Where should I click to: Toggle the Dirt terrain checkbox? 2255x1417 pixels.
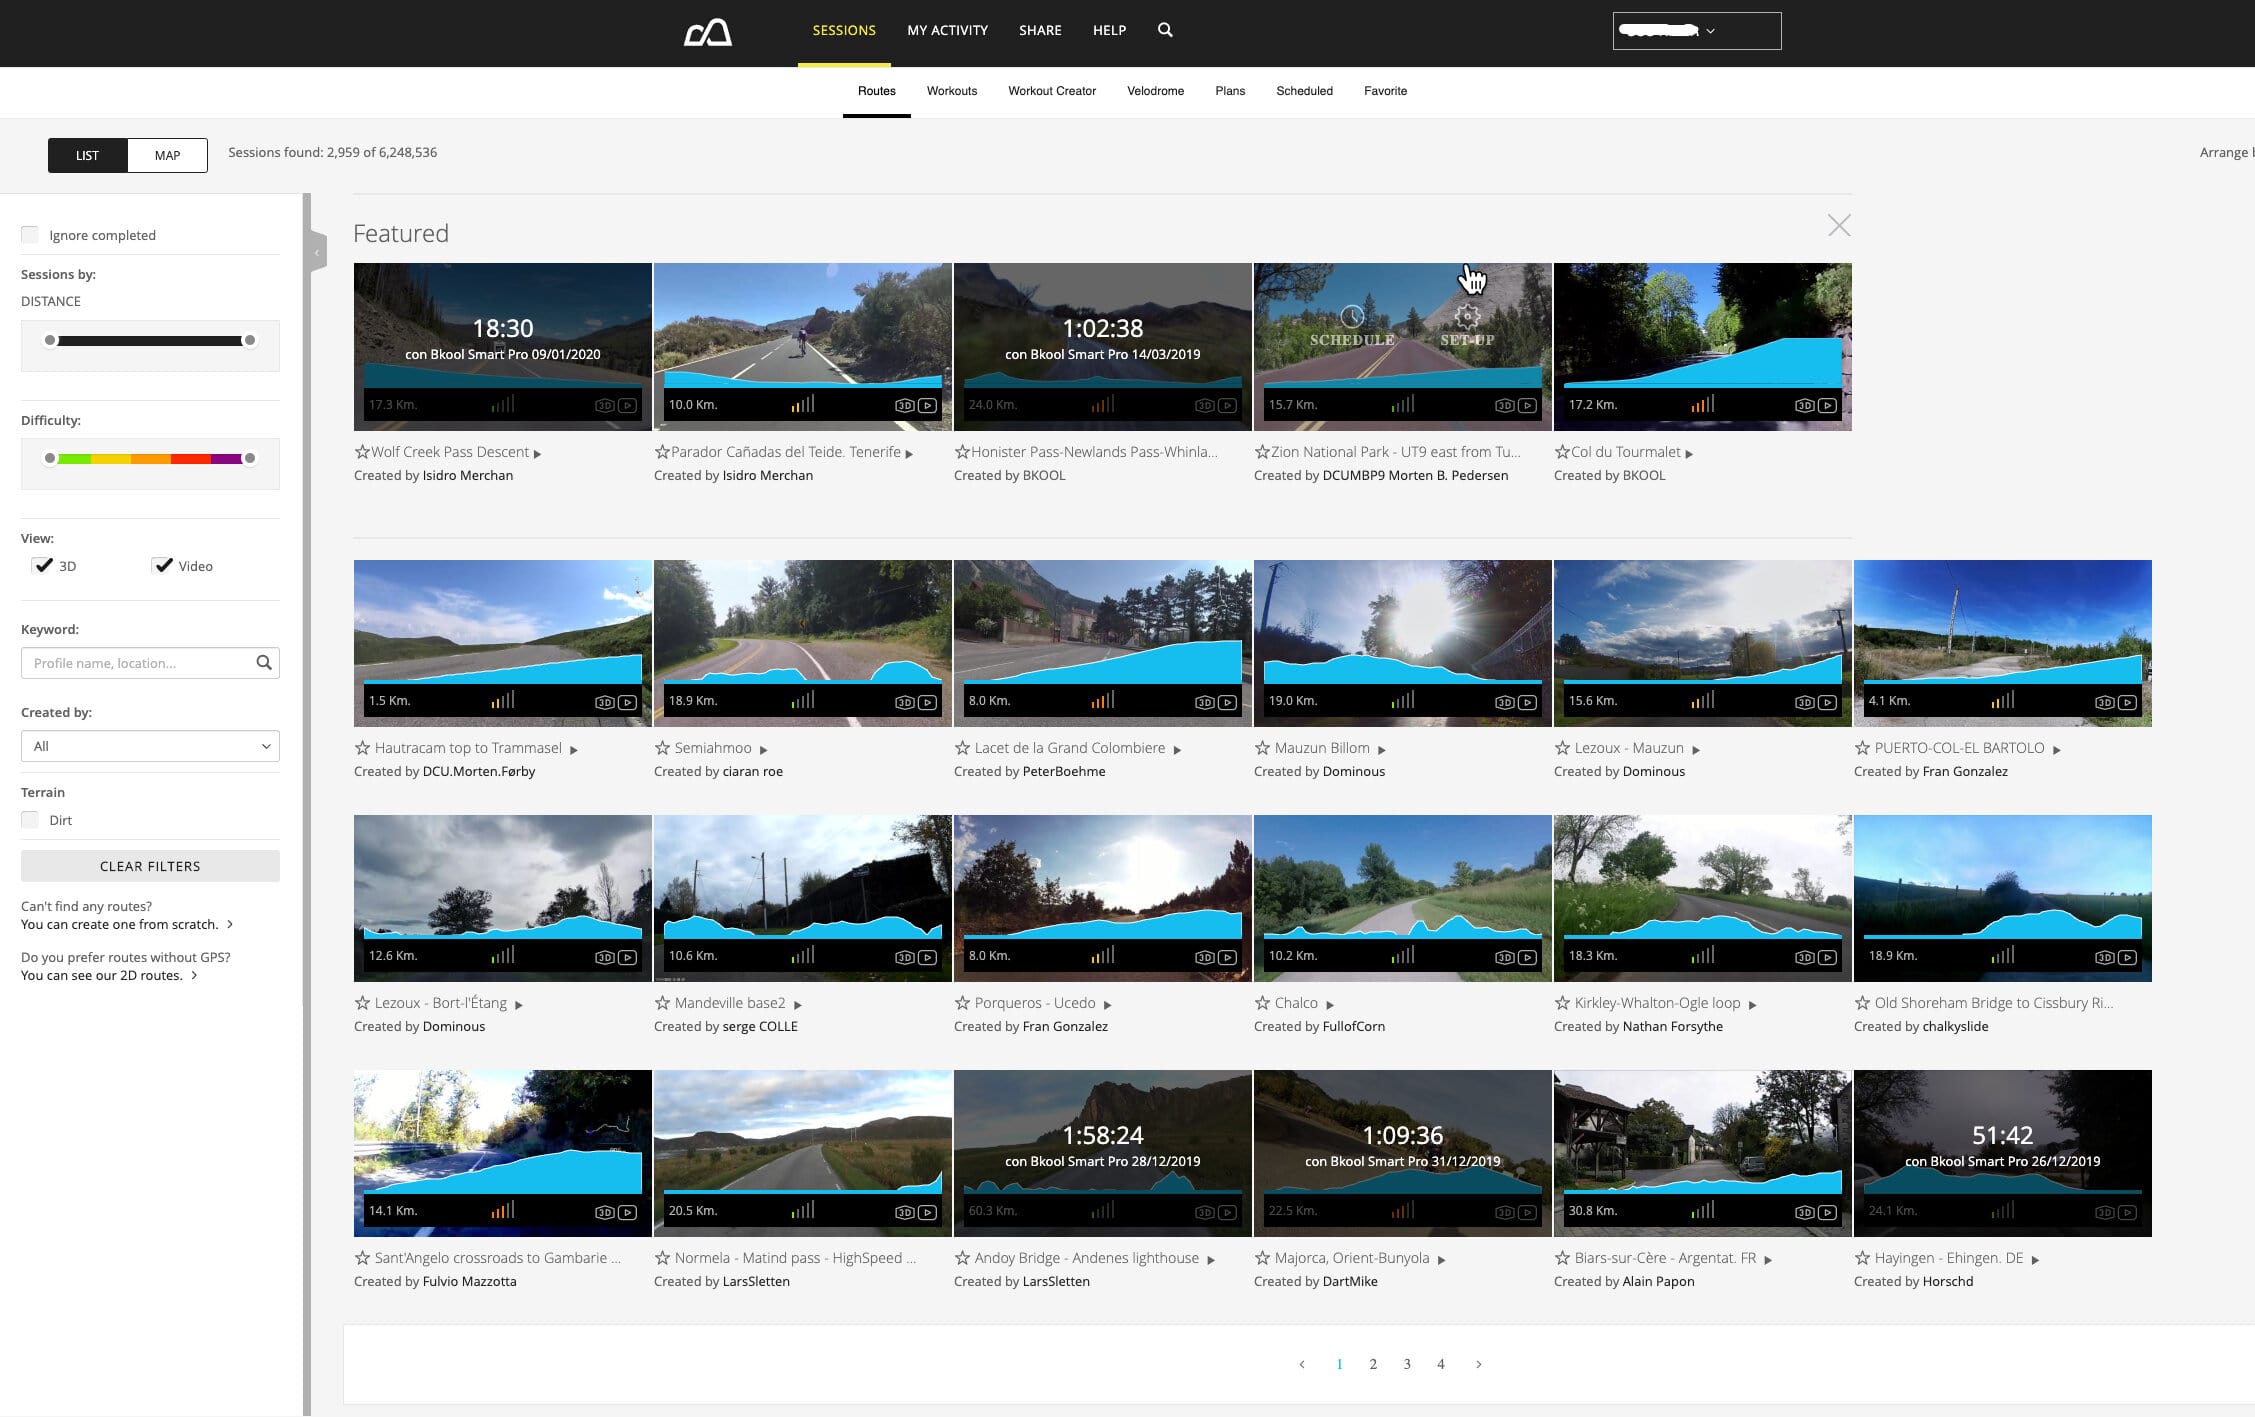pos(30,820)
